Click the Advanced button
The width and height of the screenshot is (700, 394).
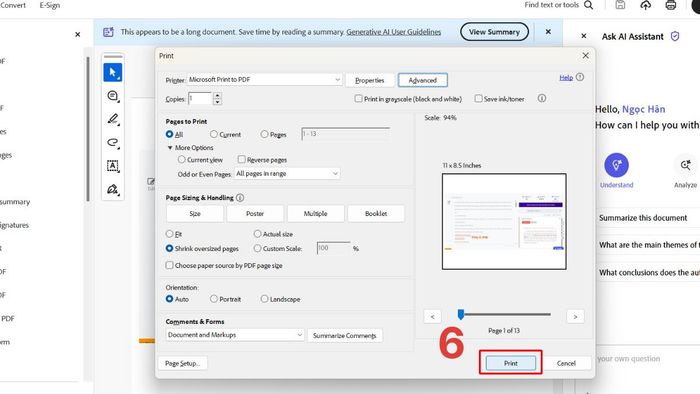point(422,80)
